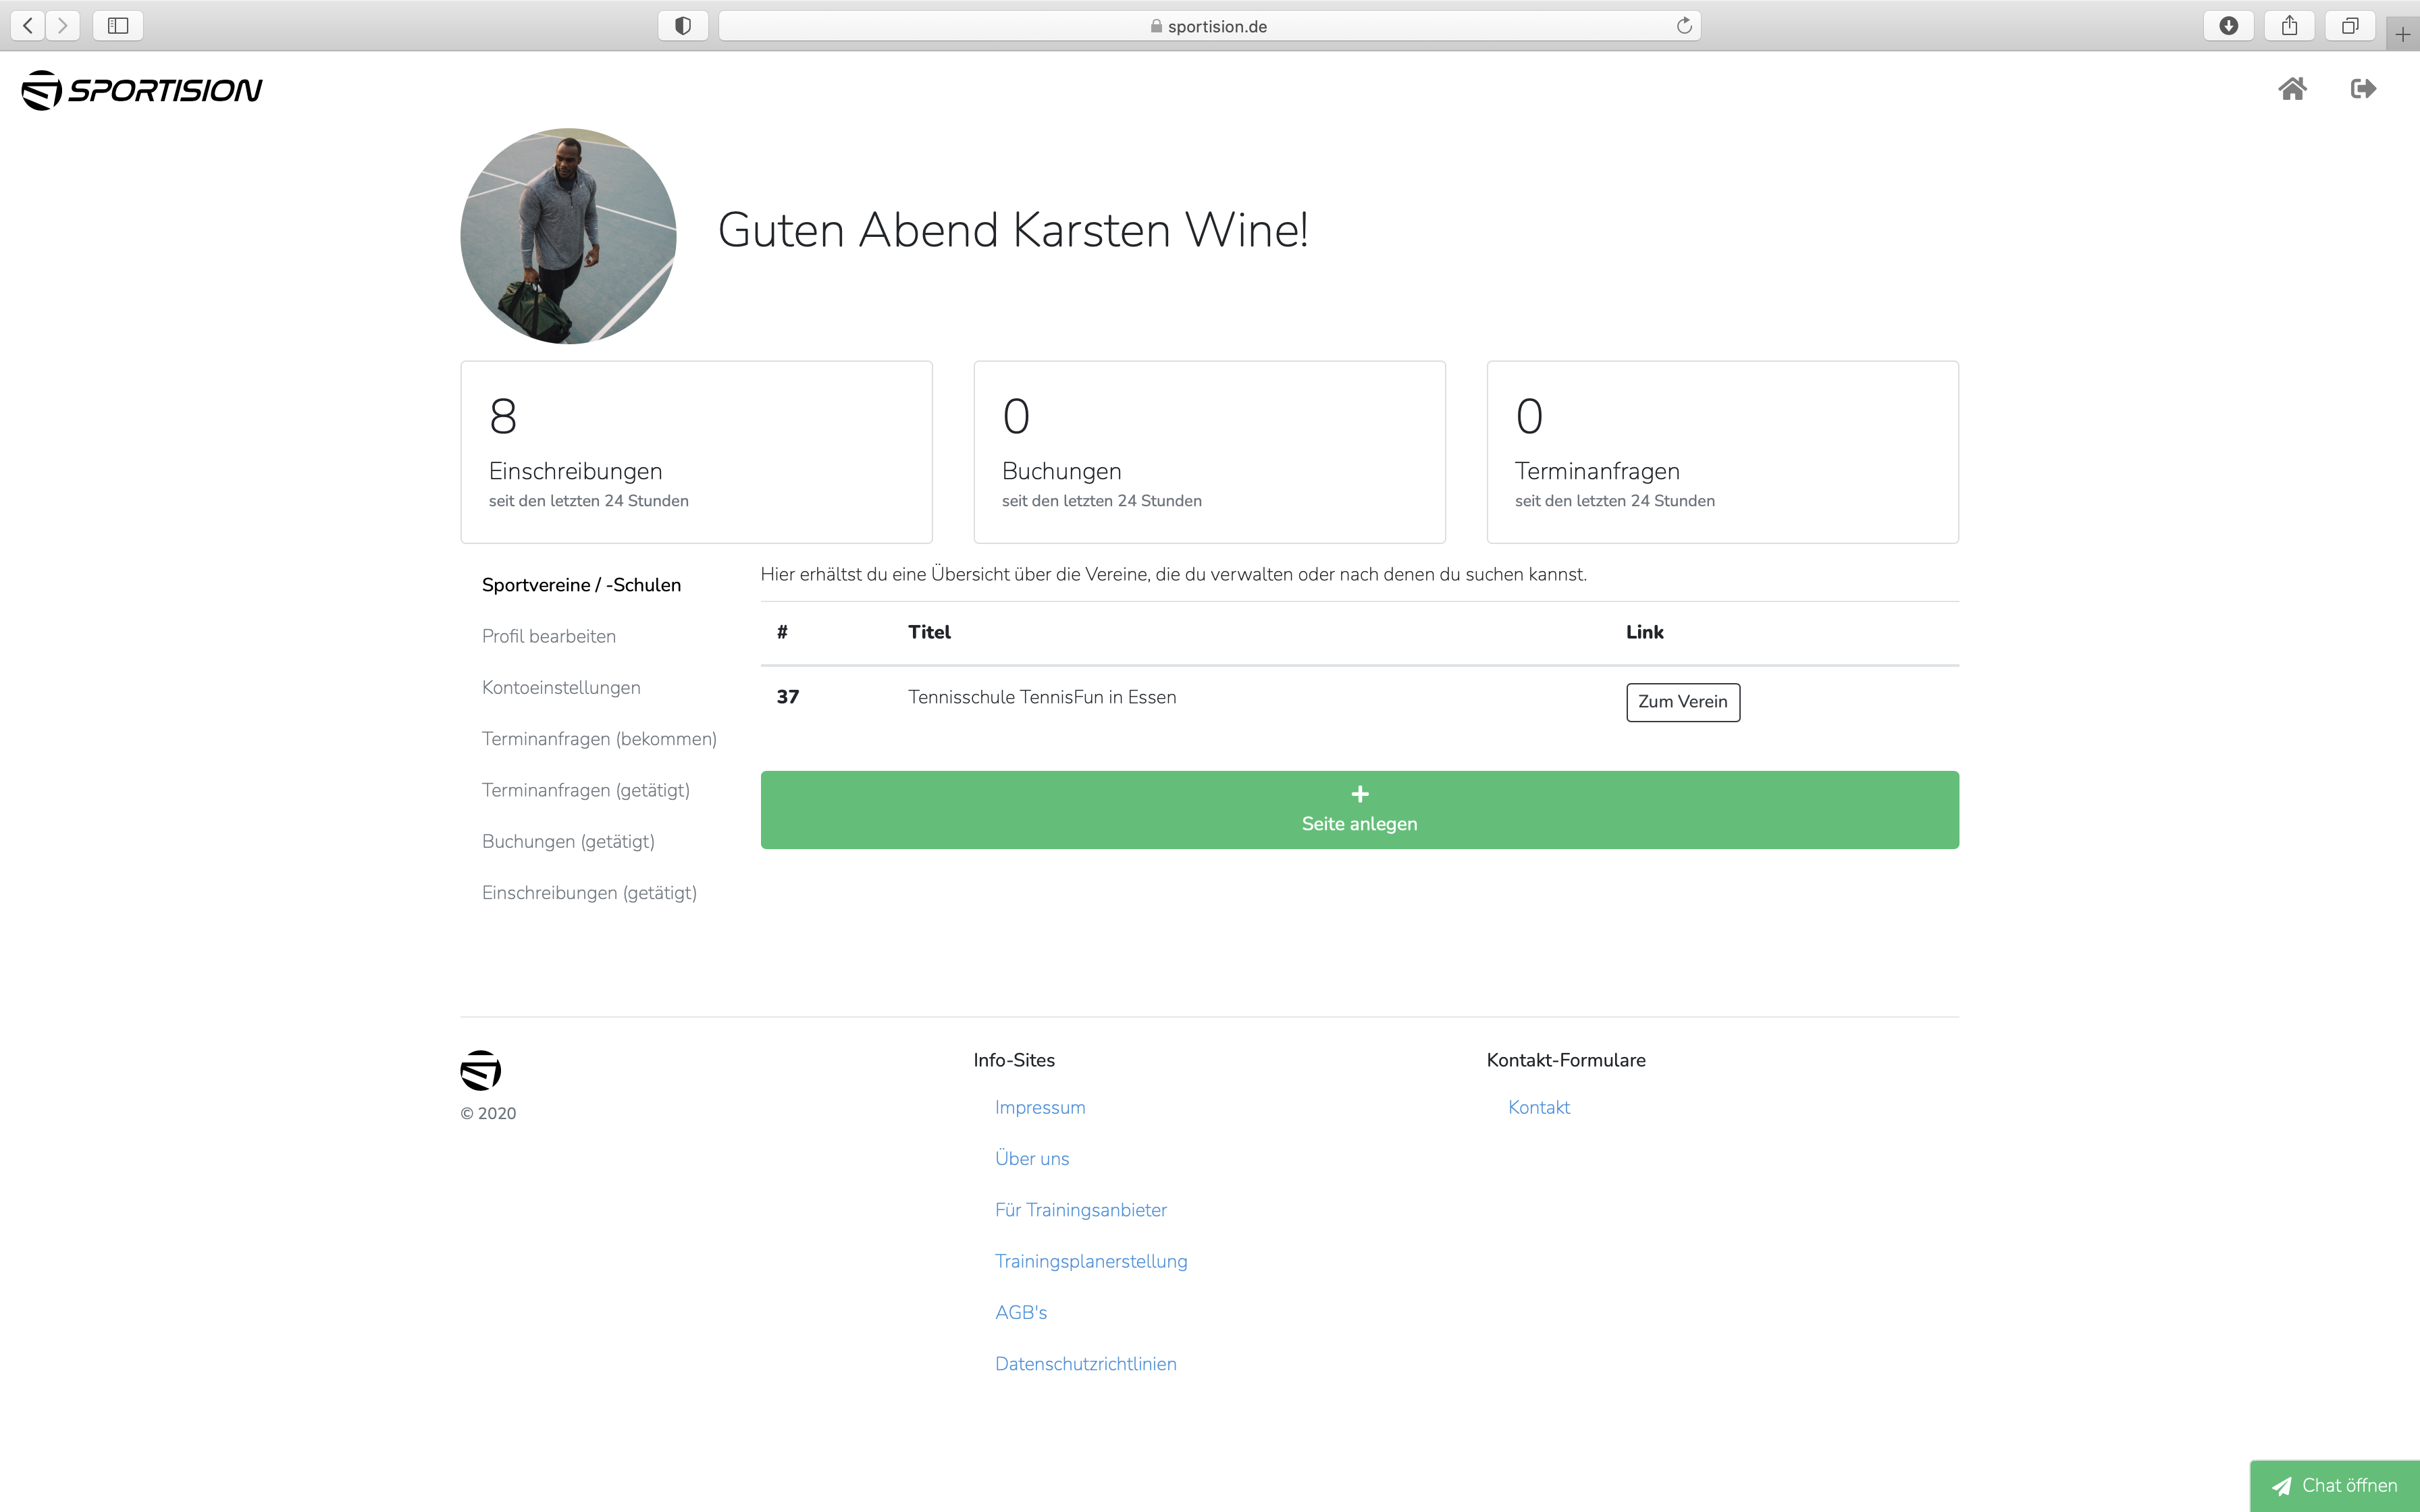Open Terminanfragen (getätigt) menu item
This screenshot has width=2420, height=1512.
(586, 790)
